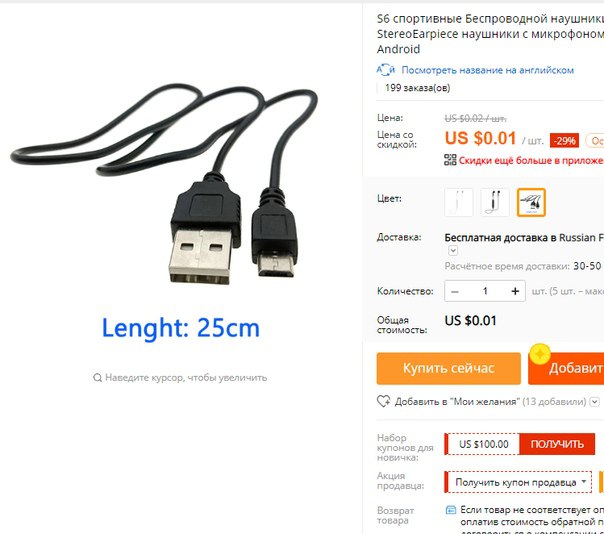Click the USB cable product image

coord(166,184)
